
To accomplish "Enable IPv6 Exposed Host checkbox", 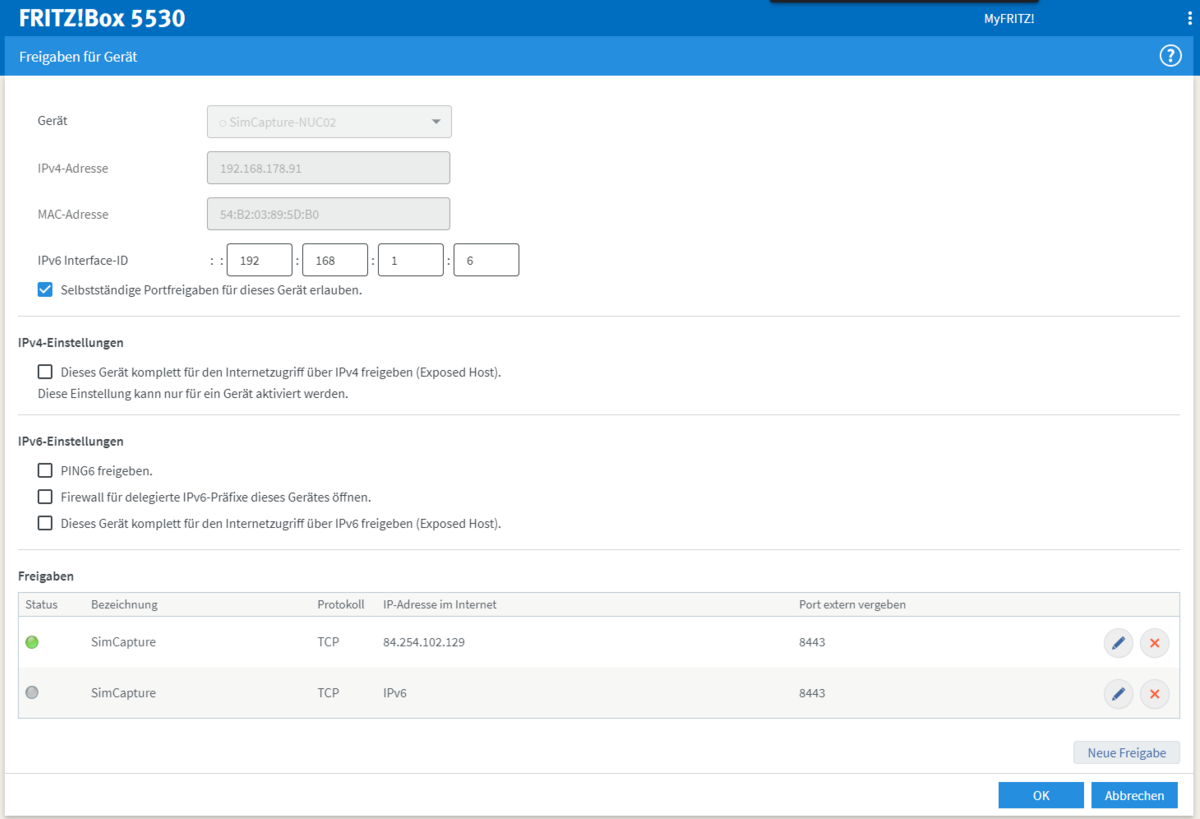I will pos(45,522).
